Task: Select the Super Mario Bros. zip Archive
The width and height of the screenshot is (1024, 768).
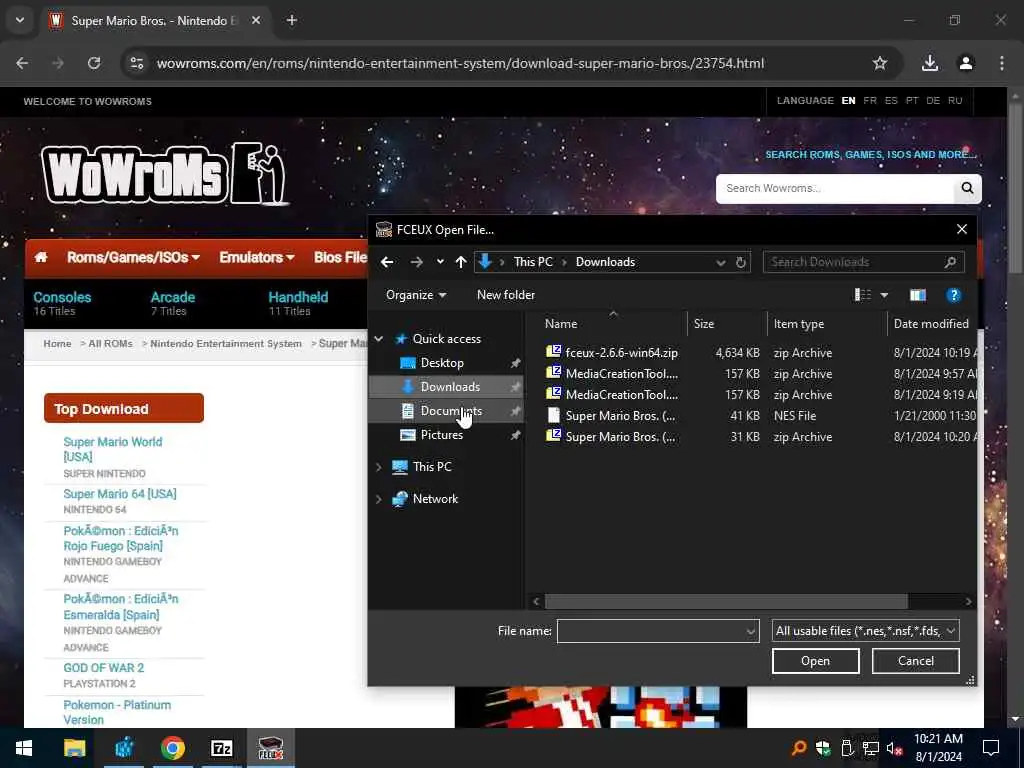Action: [x=620, y=437]
